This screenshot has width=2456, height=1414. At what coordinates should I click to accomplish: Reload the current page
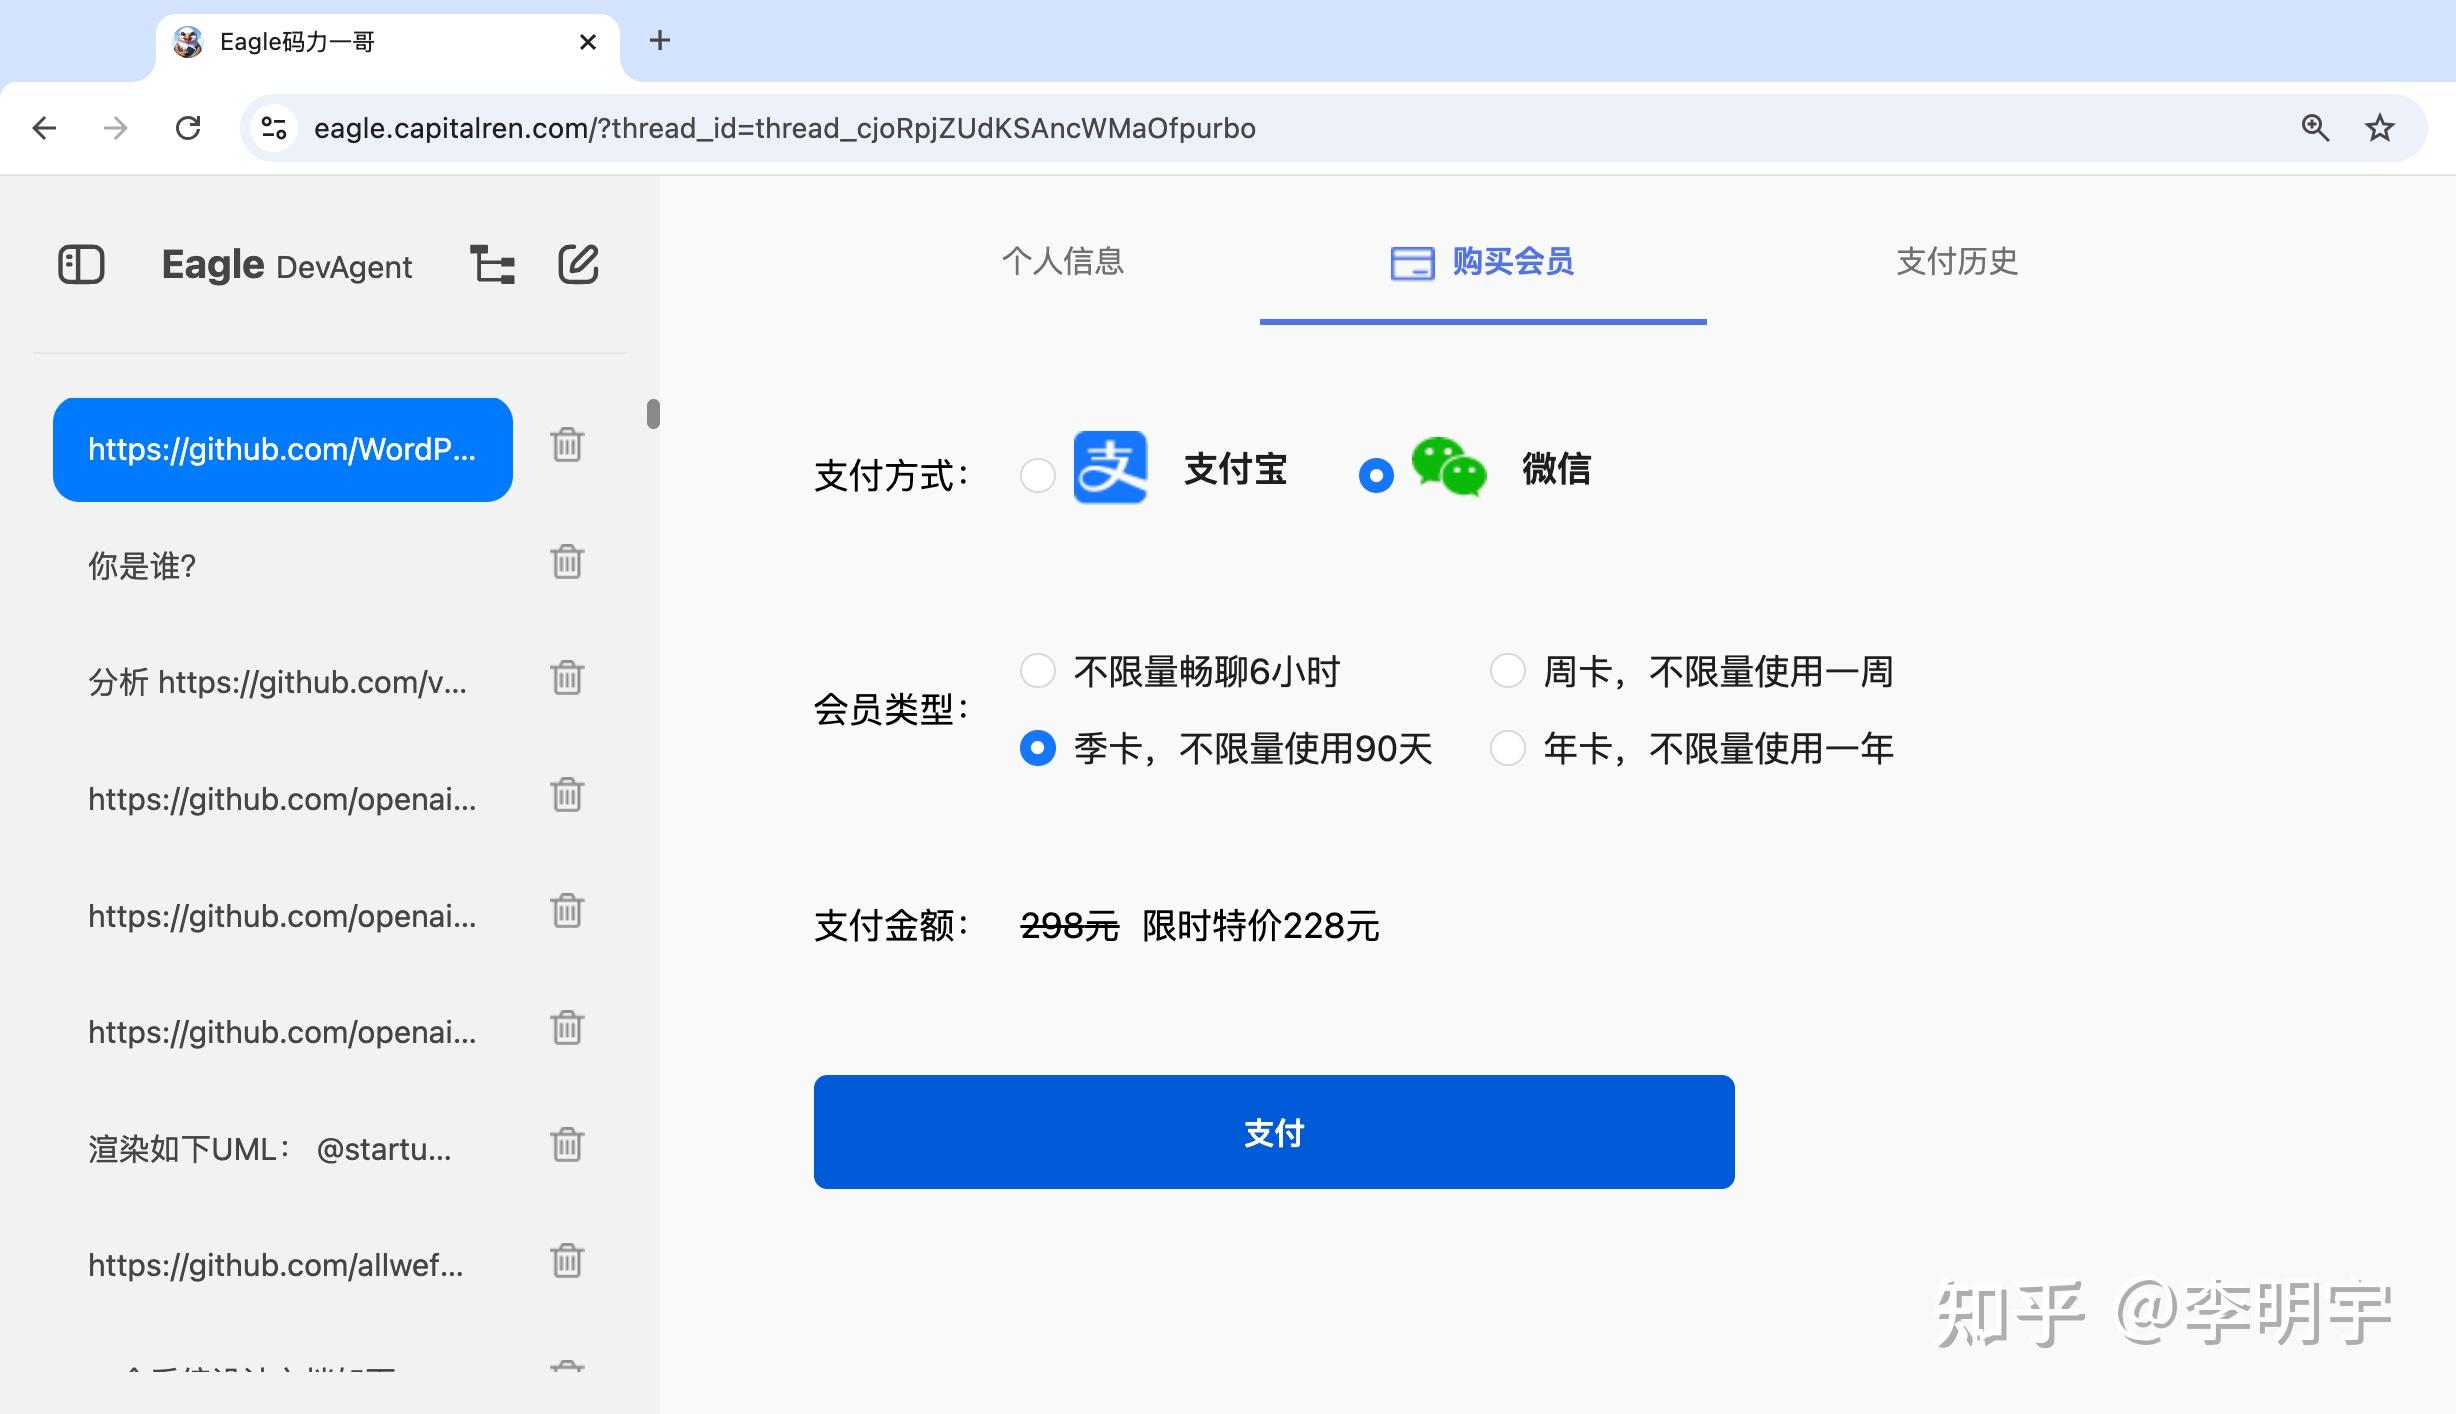188,127
